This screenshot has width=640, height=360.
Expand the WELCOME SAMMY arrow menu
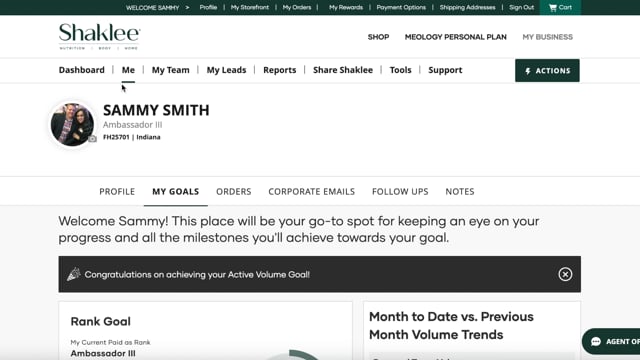point(187,7)
